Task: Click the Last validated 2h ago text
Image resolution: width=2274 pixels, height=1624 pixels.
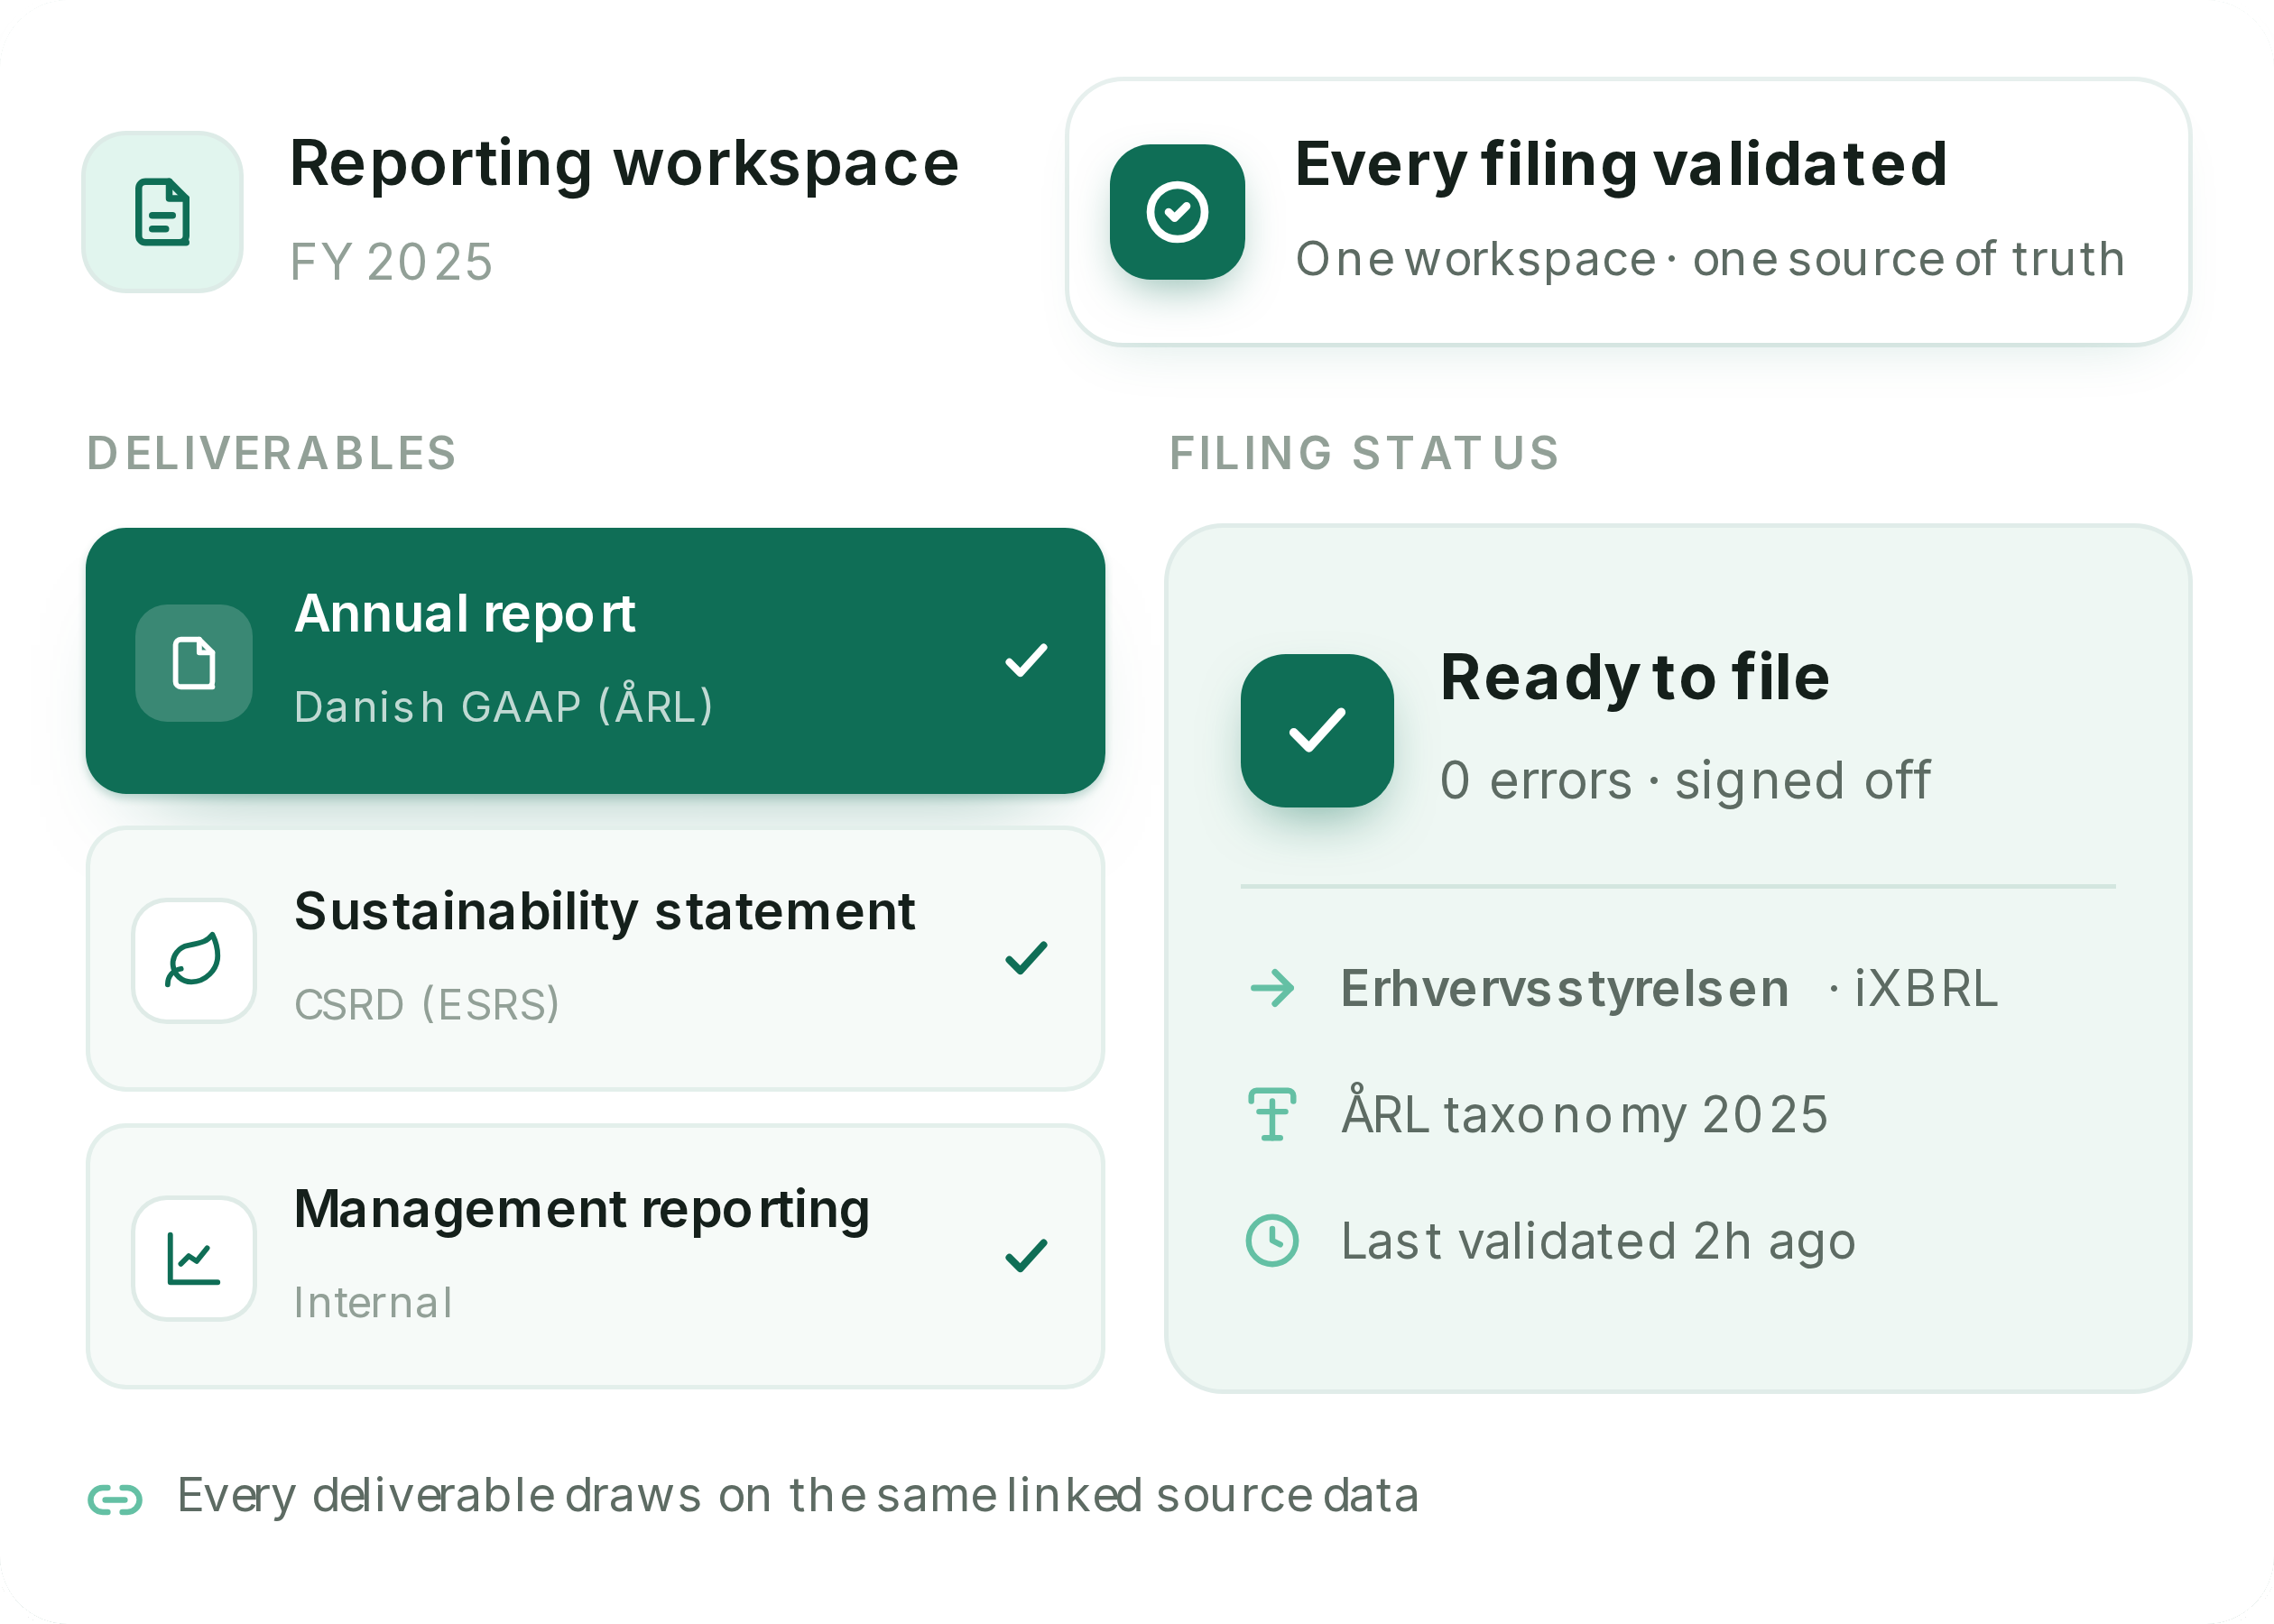Action: 1598,1242
